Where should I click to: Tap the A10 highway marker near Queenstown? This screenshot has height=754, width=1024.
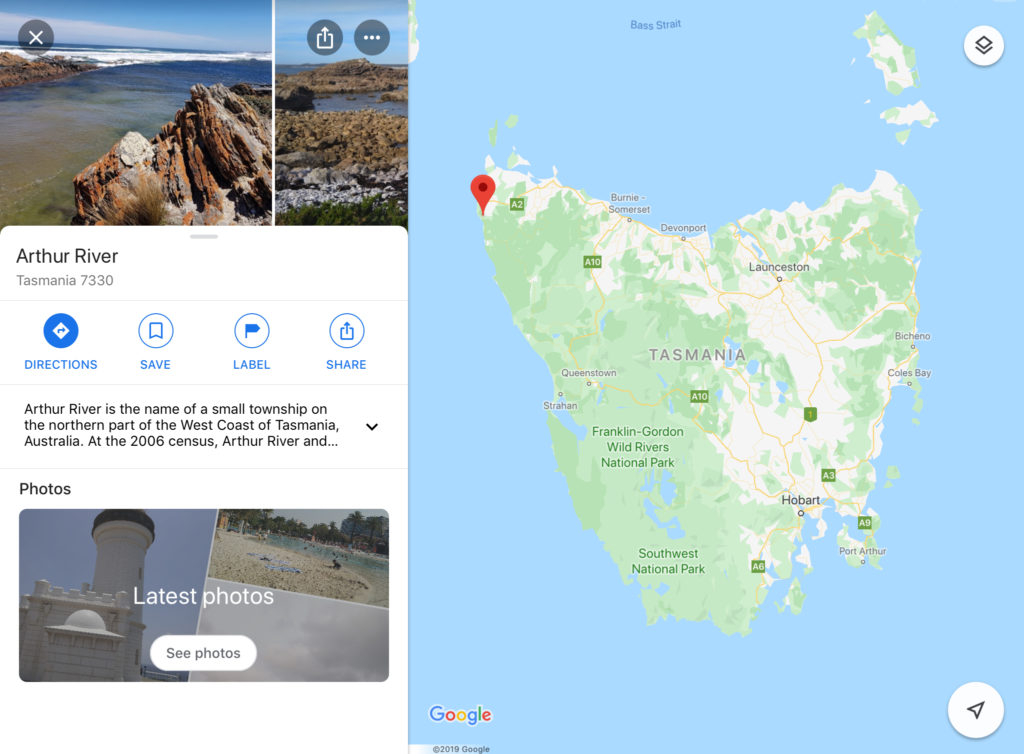tap(699, 396)
